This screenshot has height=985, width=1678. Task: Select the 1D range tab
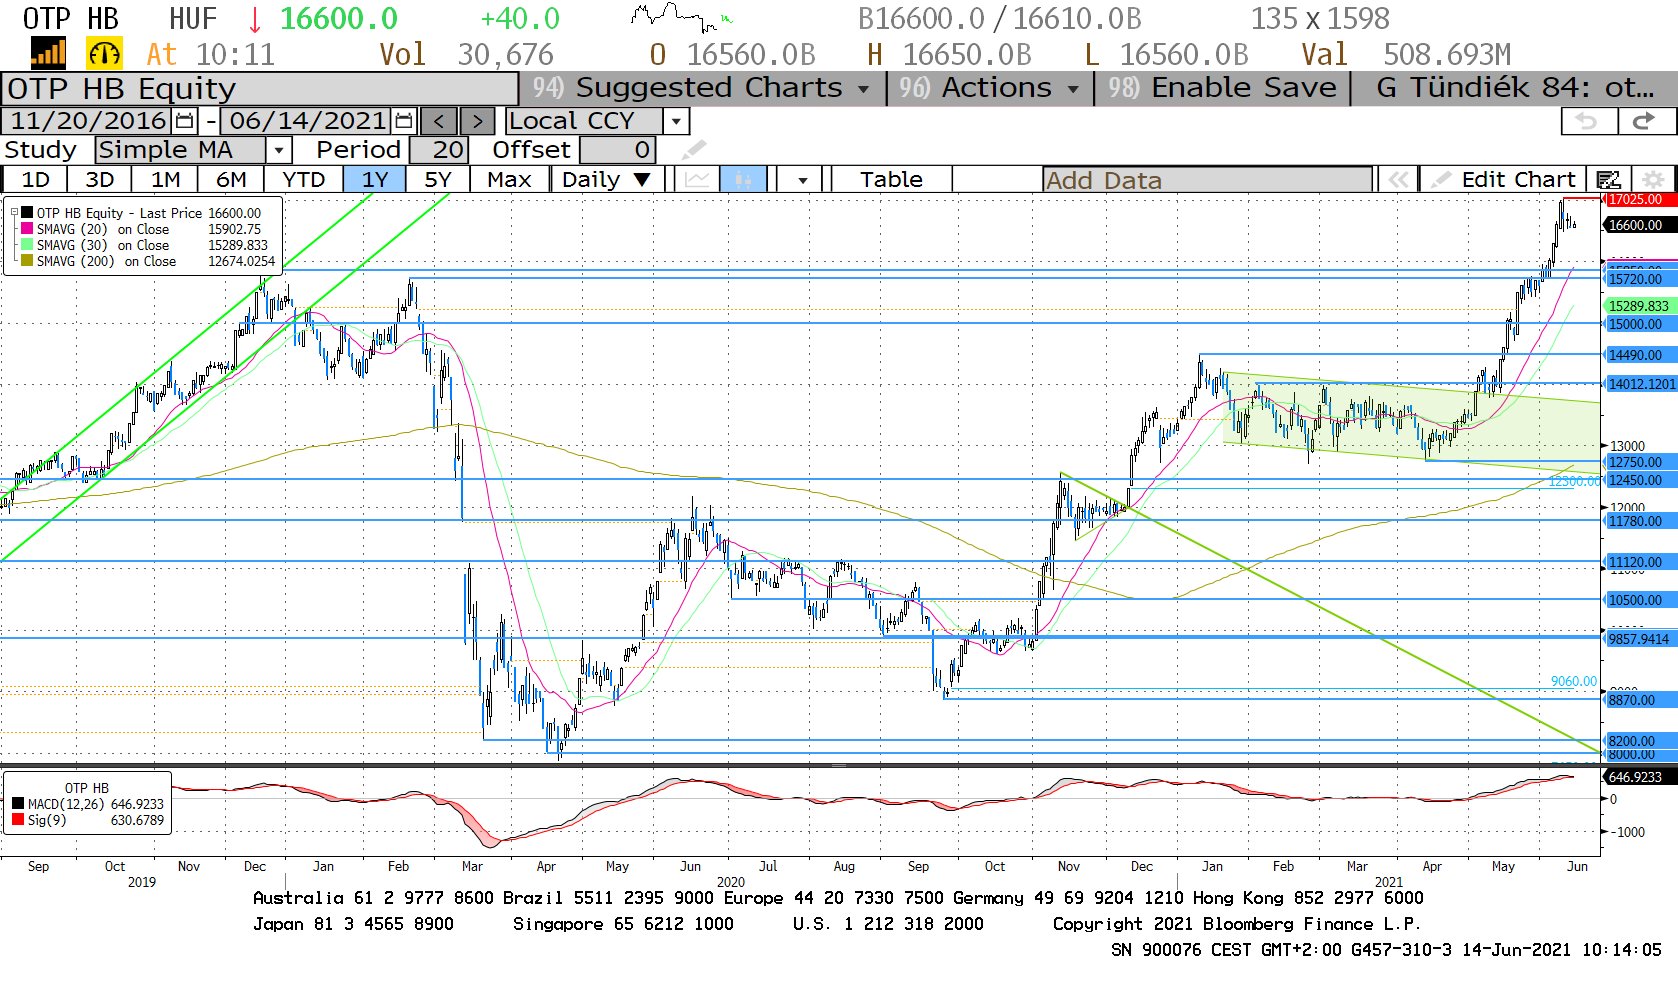point(35,180)
